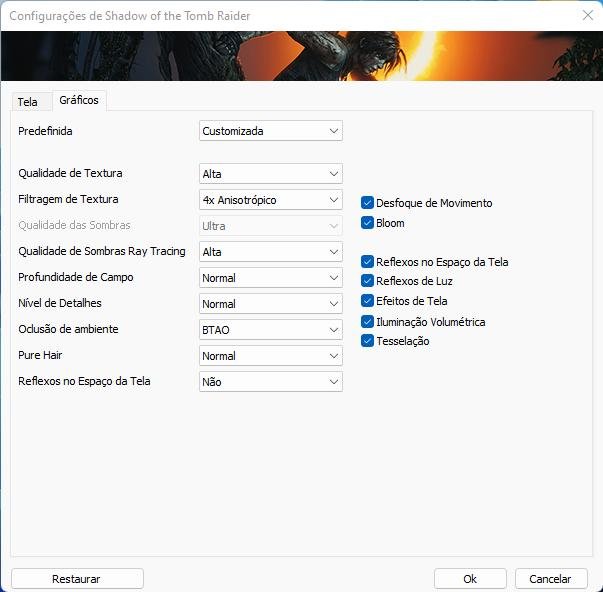Screen dimensions: 603x592
Task: Disable the Desfoque de Movimento checkbox
Action: [x=367, y=203]
